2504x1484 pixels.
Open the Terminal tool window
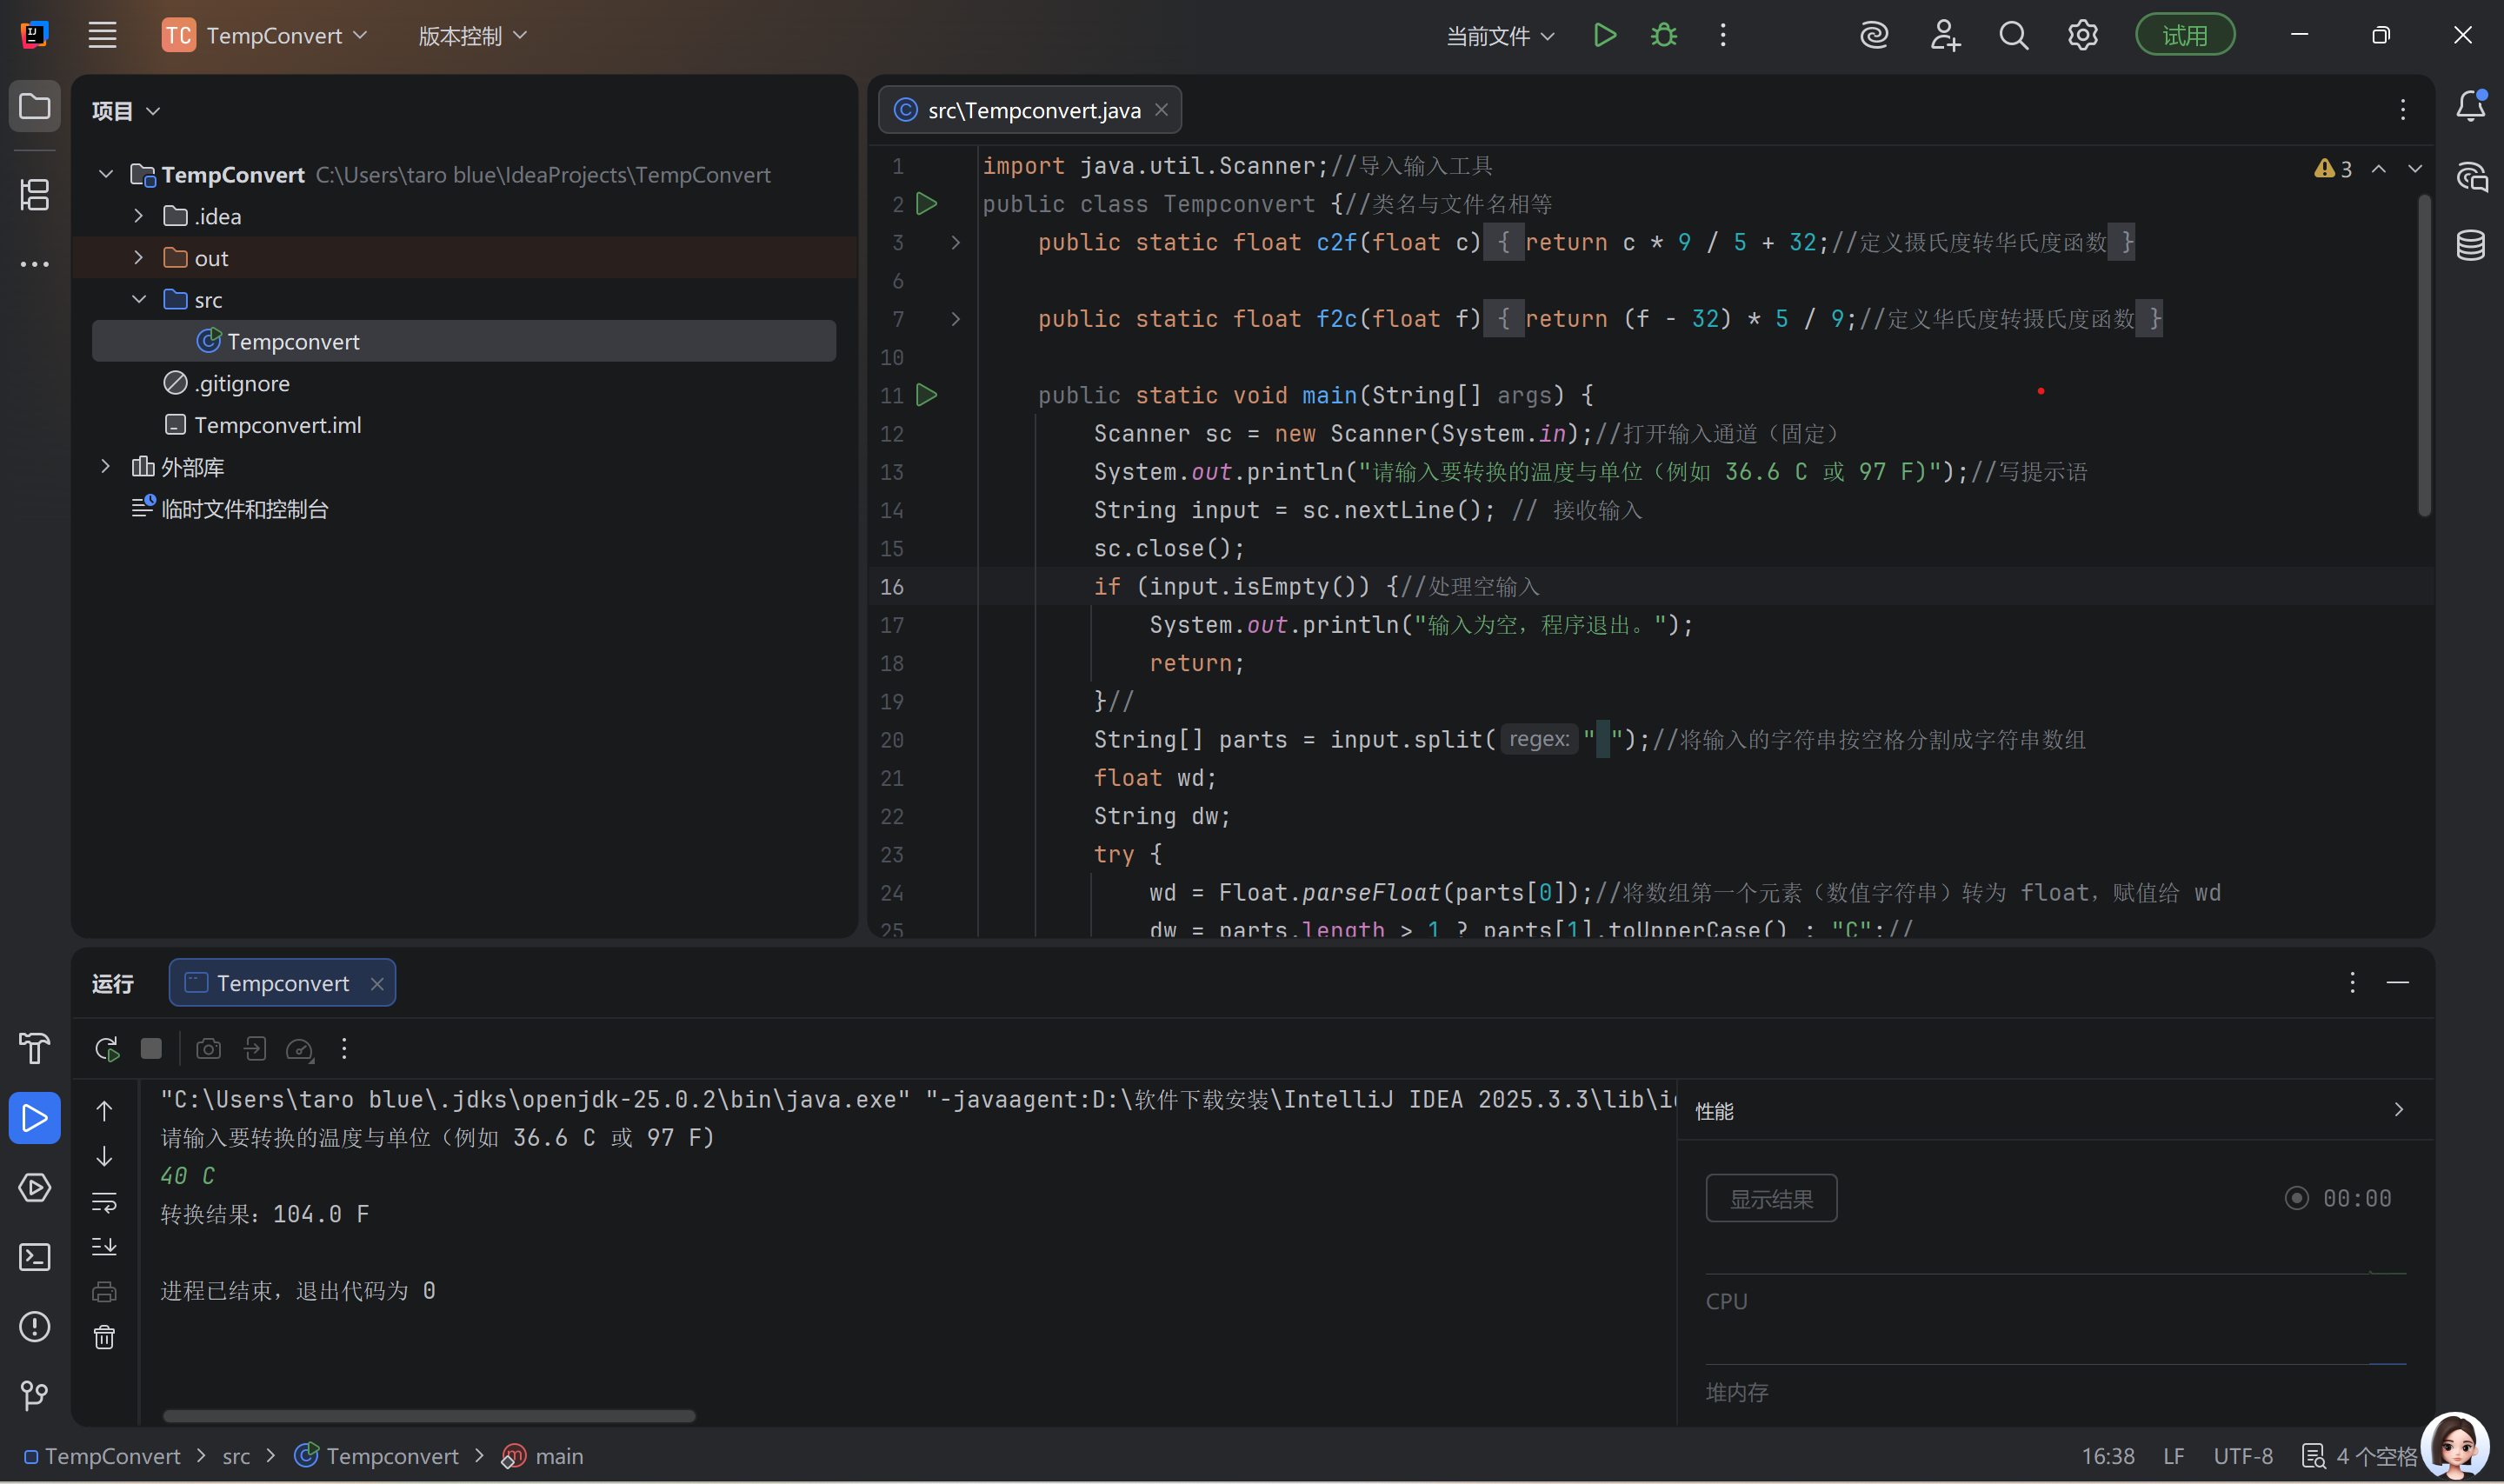(x=35, y=1257)
